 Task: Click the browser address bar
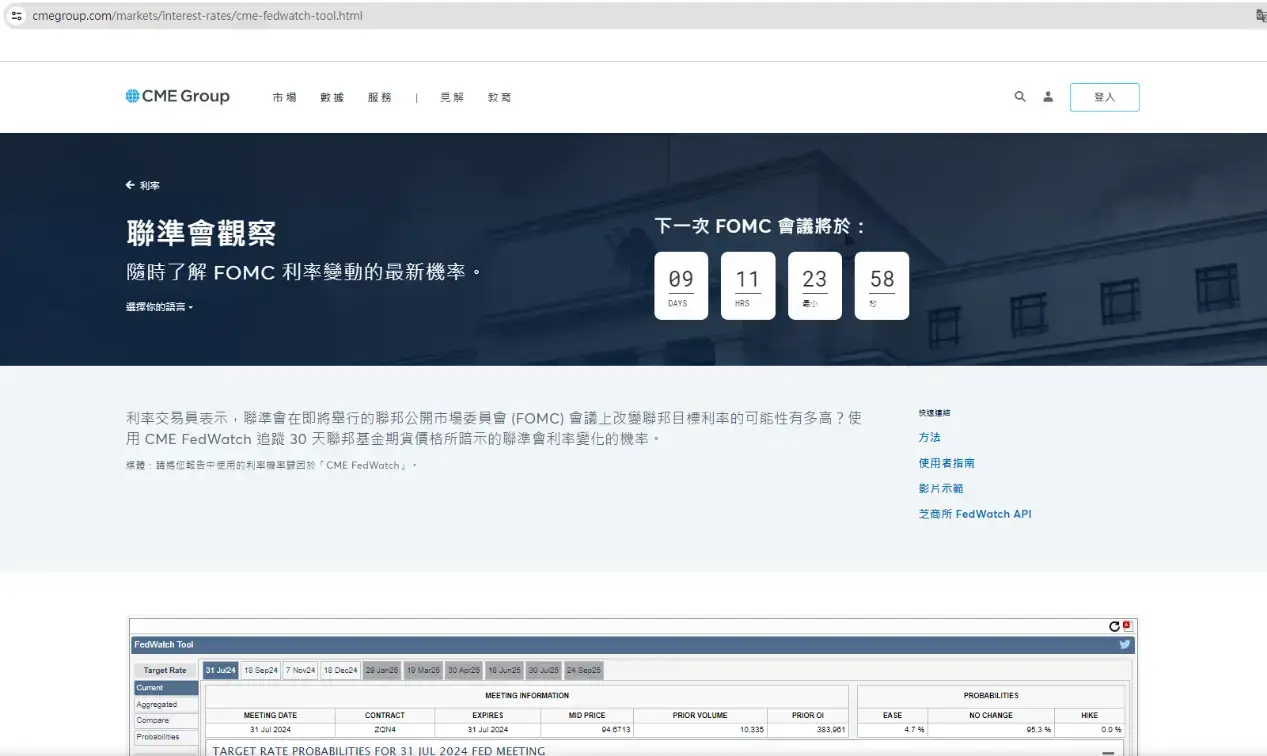pyautogui.click(x=195, y=15)
